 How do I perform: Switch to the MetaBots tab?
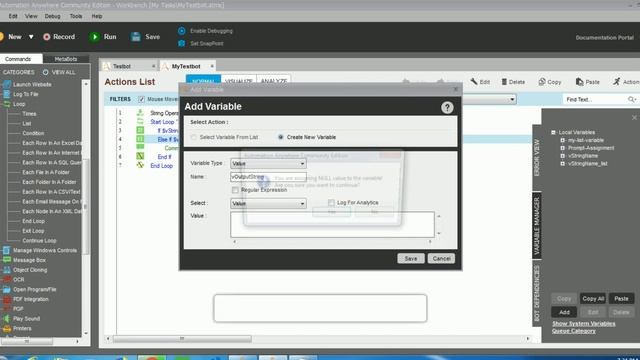66,59
